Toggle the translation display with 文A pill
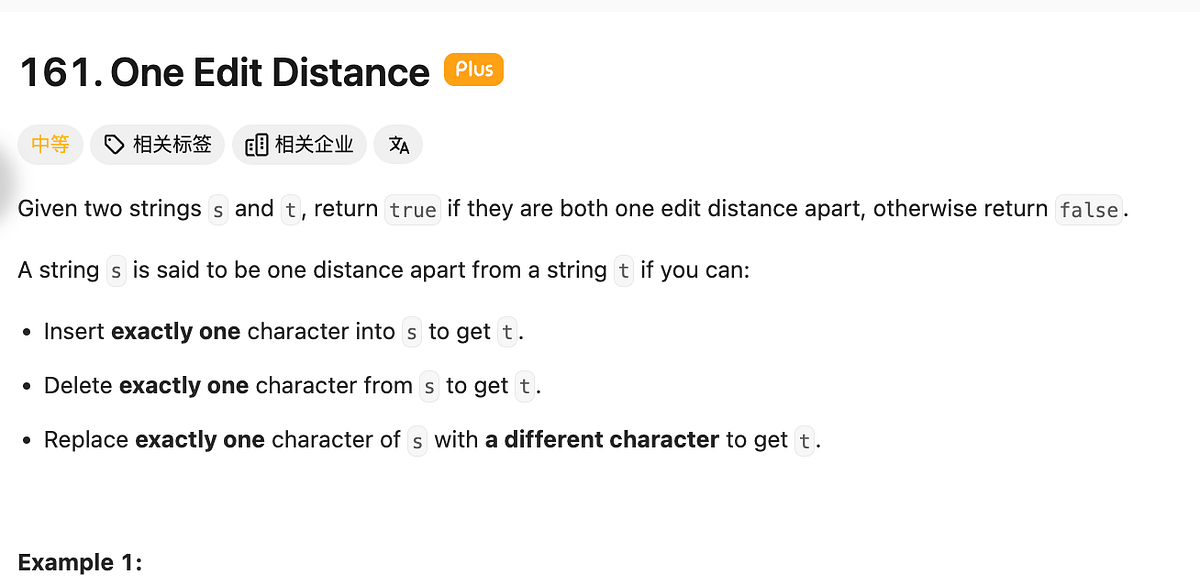 coord(399,144)
